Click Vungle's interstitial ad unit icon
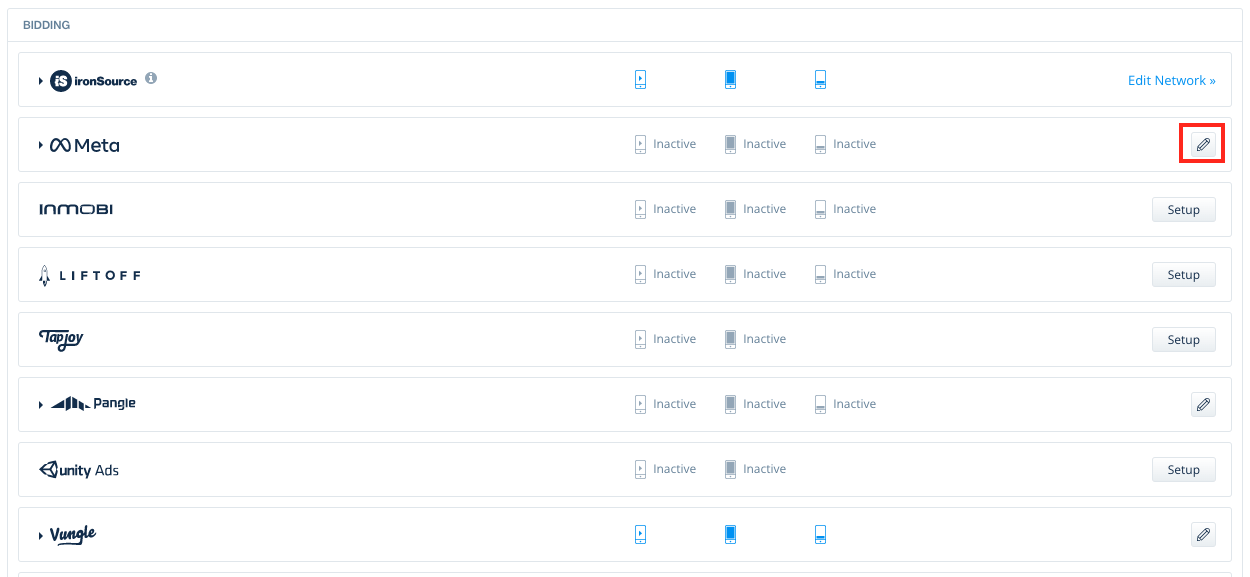The image size is (1250, 577). click(x=730, y=534)
